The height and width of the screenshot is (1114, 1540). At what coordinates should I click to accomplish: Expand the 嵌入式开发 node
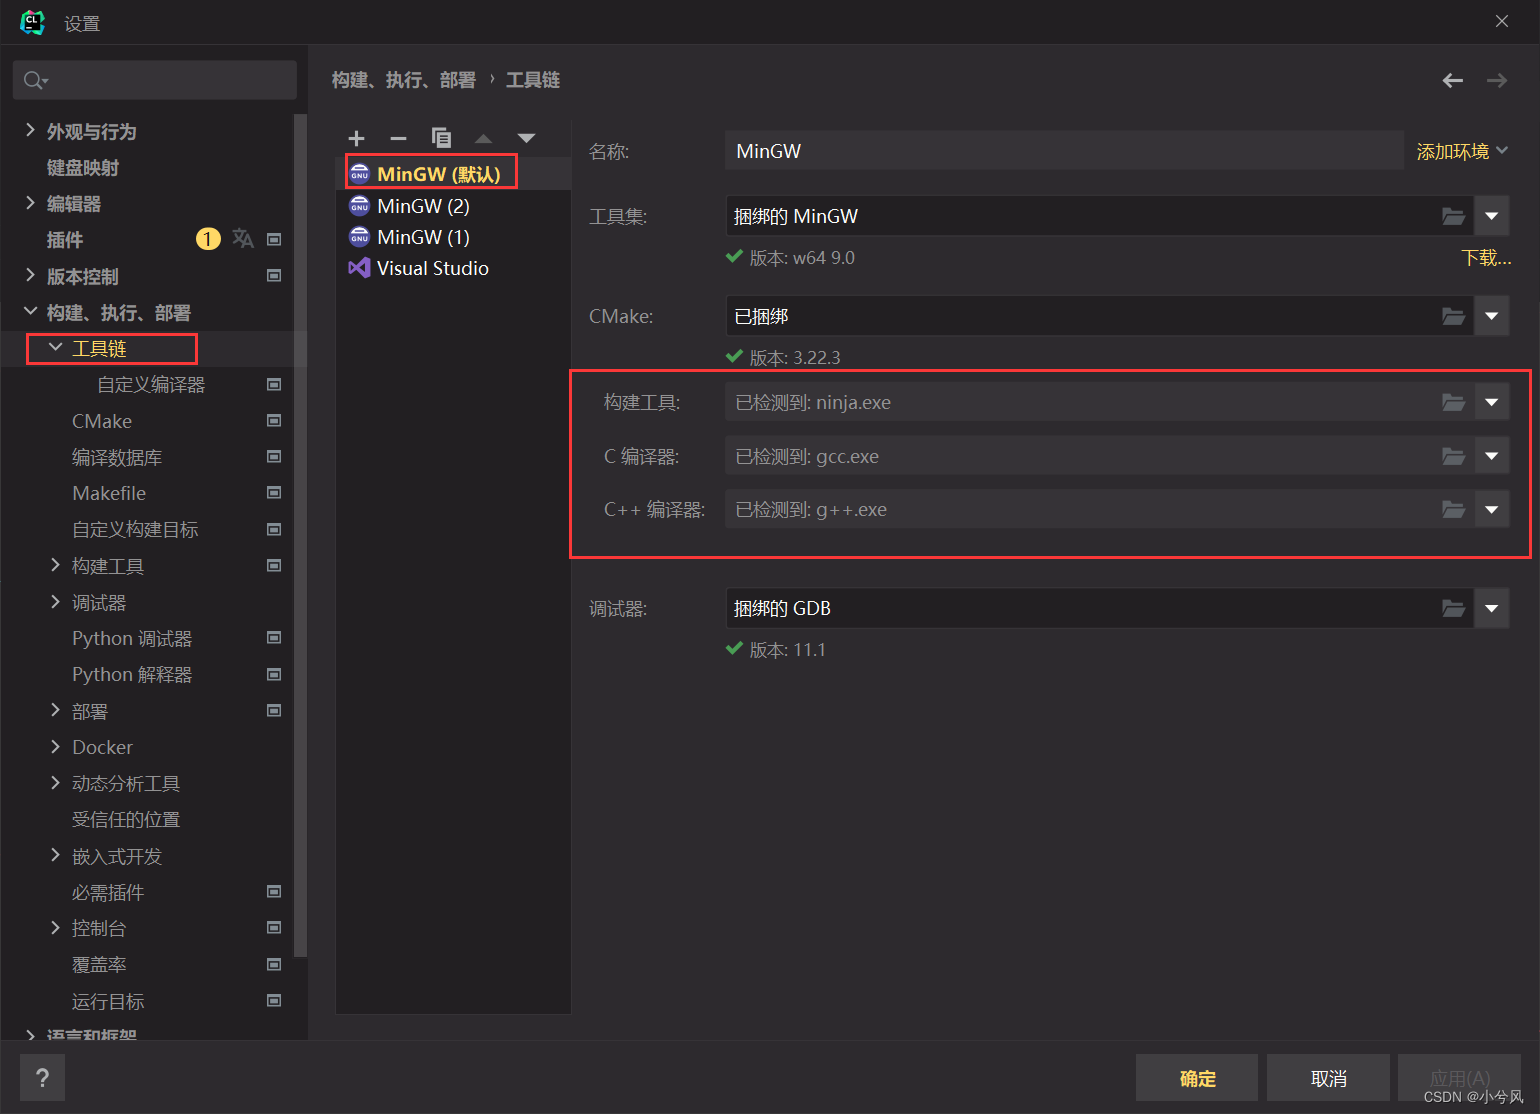(55, 855)
